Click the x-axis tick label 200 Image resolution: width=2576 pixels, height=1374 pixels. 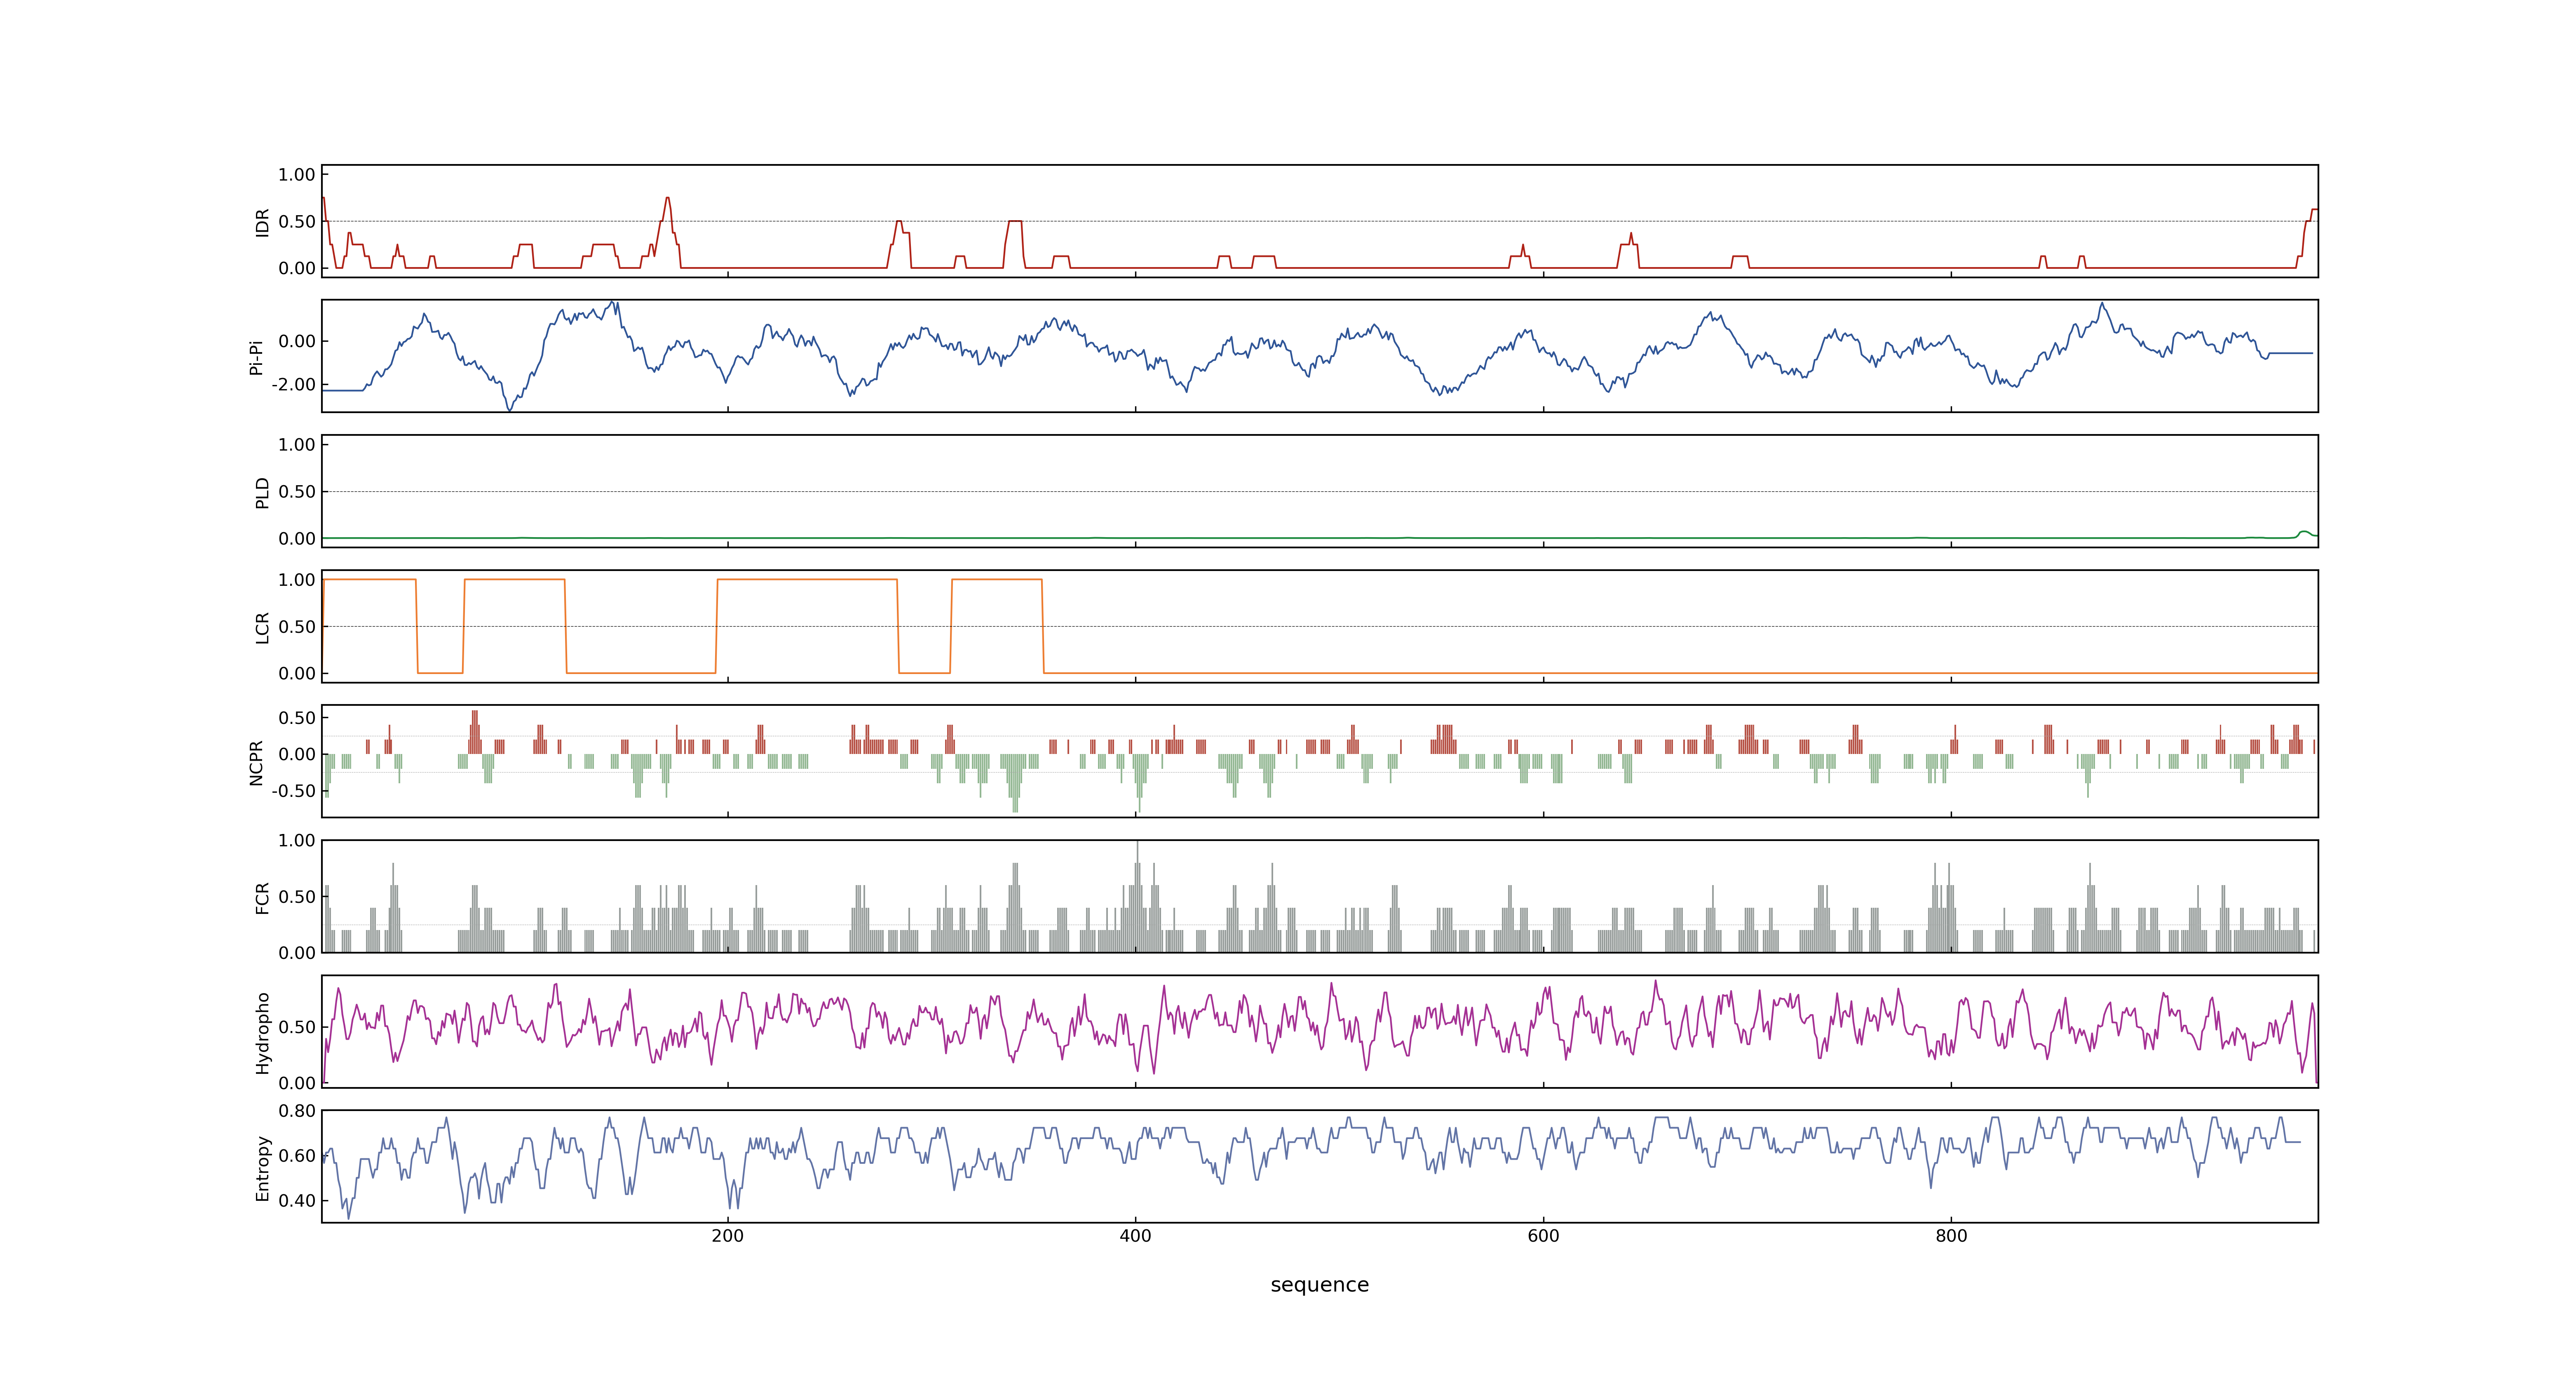point(727,1236)
